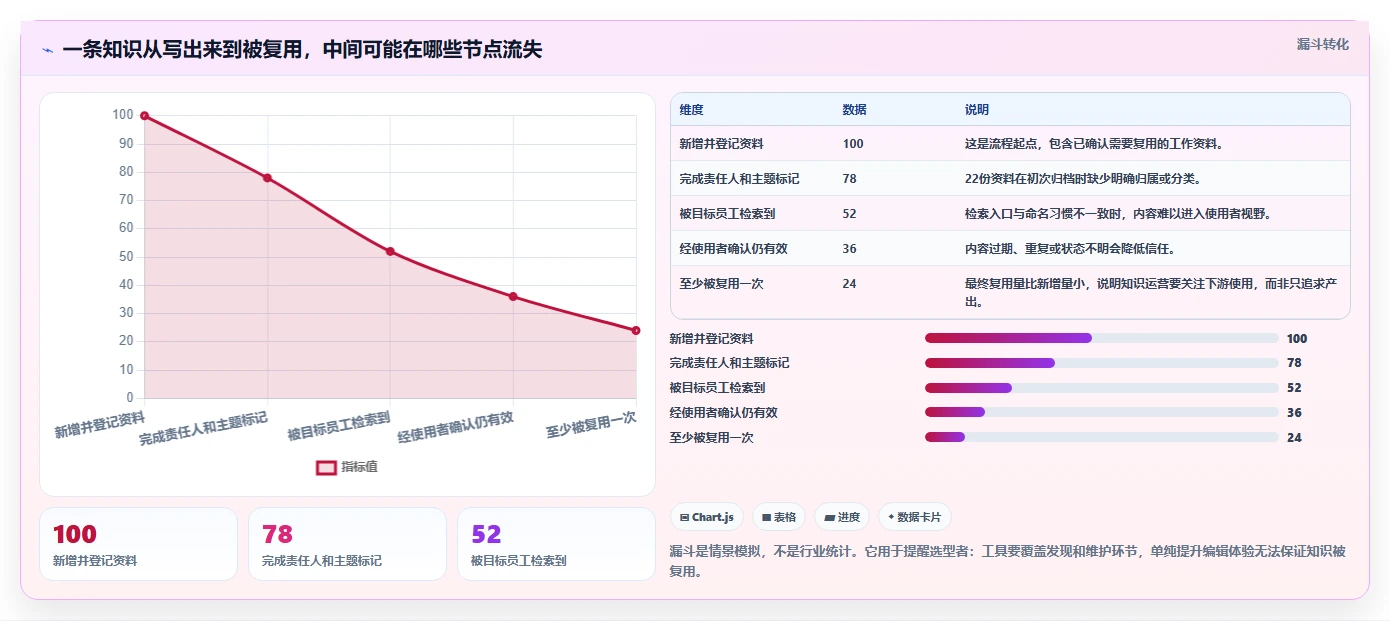Image resolution: width=1390 pixels, height=621 pixels.
Task: Click the 至少被复用一次 label in the progress list
Action: point(712,437)
